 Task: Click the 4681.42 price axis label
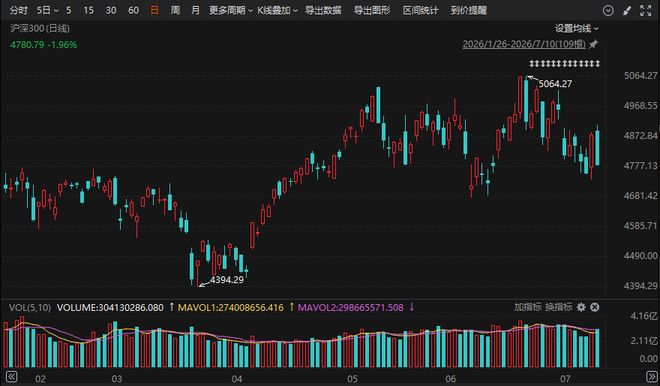640,196
